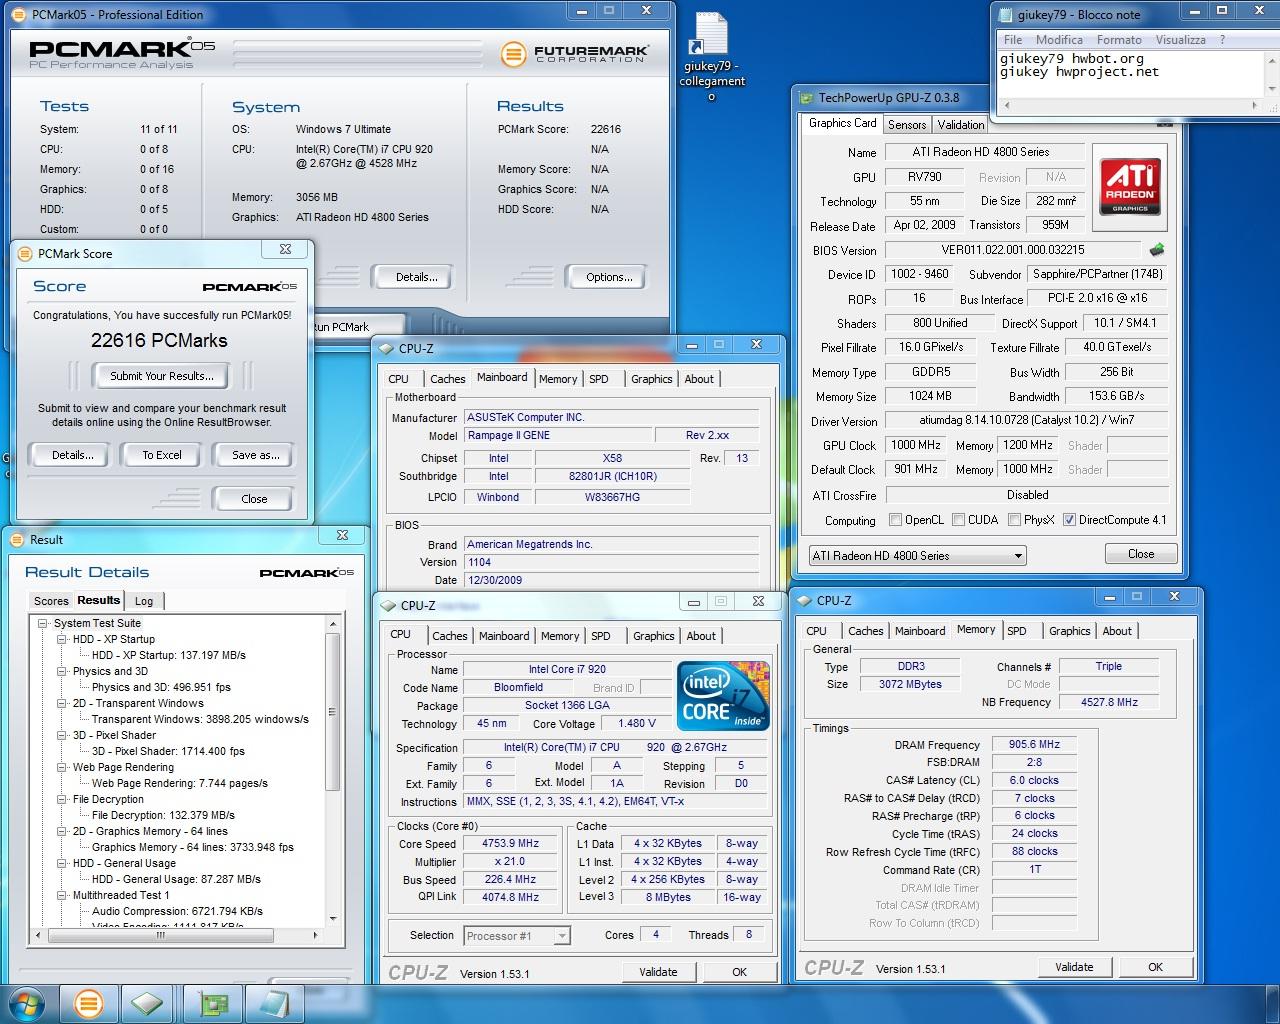Open the Formato menu in Blocco note
The height and width of the screenshot is (1024, 1280).
[1119, 40]
